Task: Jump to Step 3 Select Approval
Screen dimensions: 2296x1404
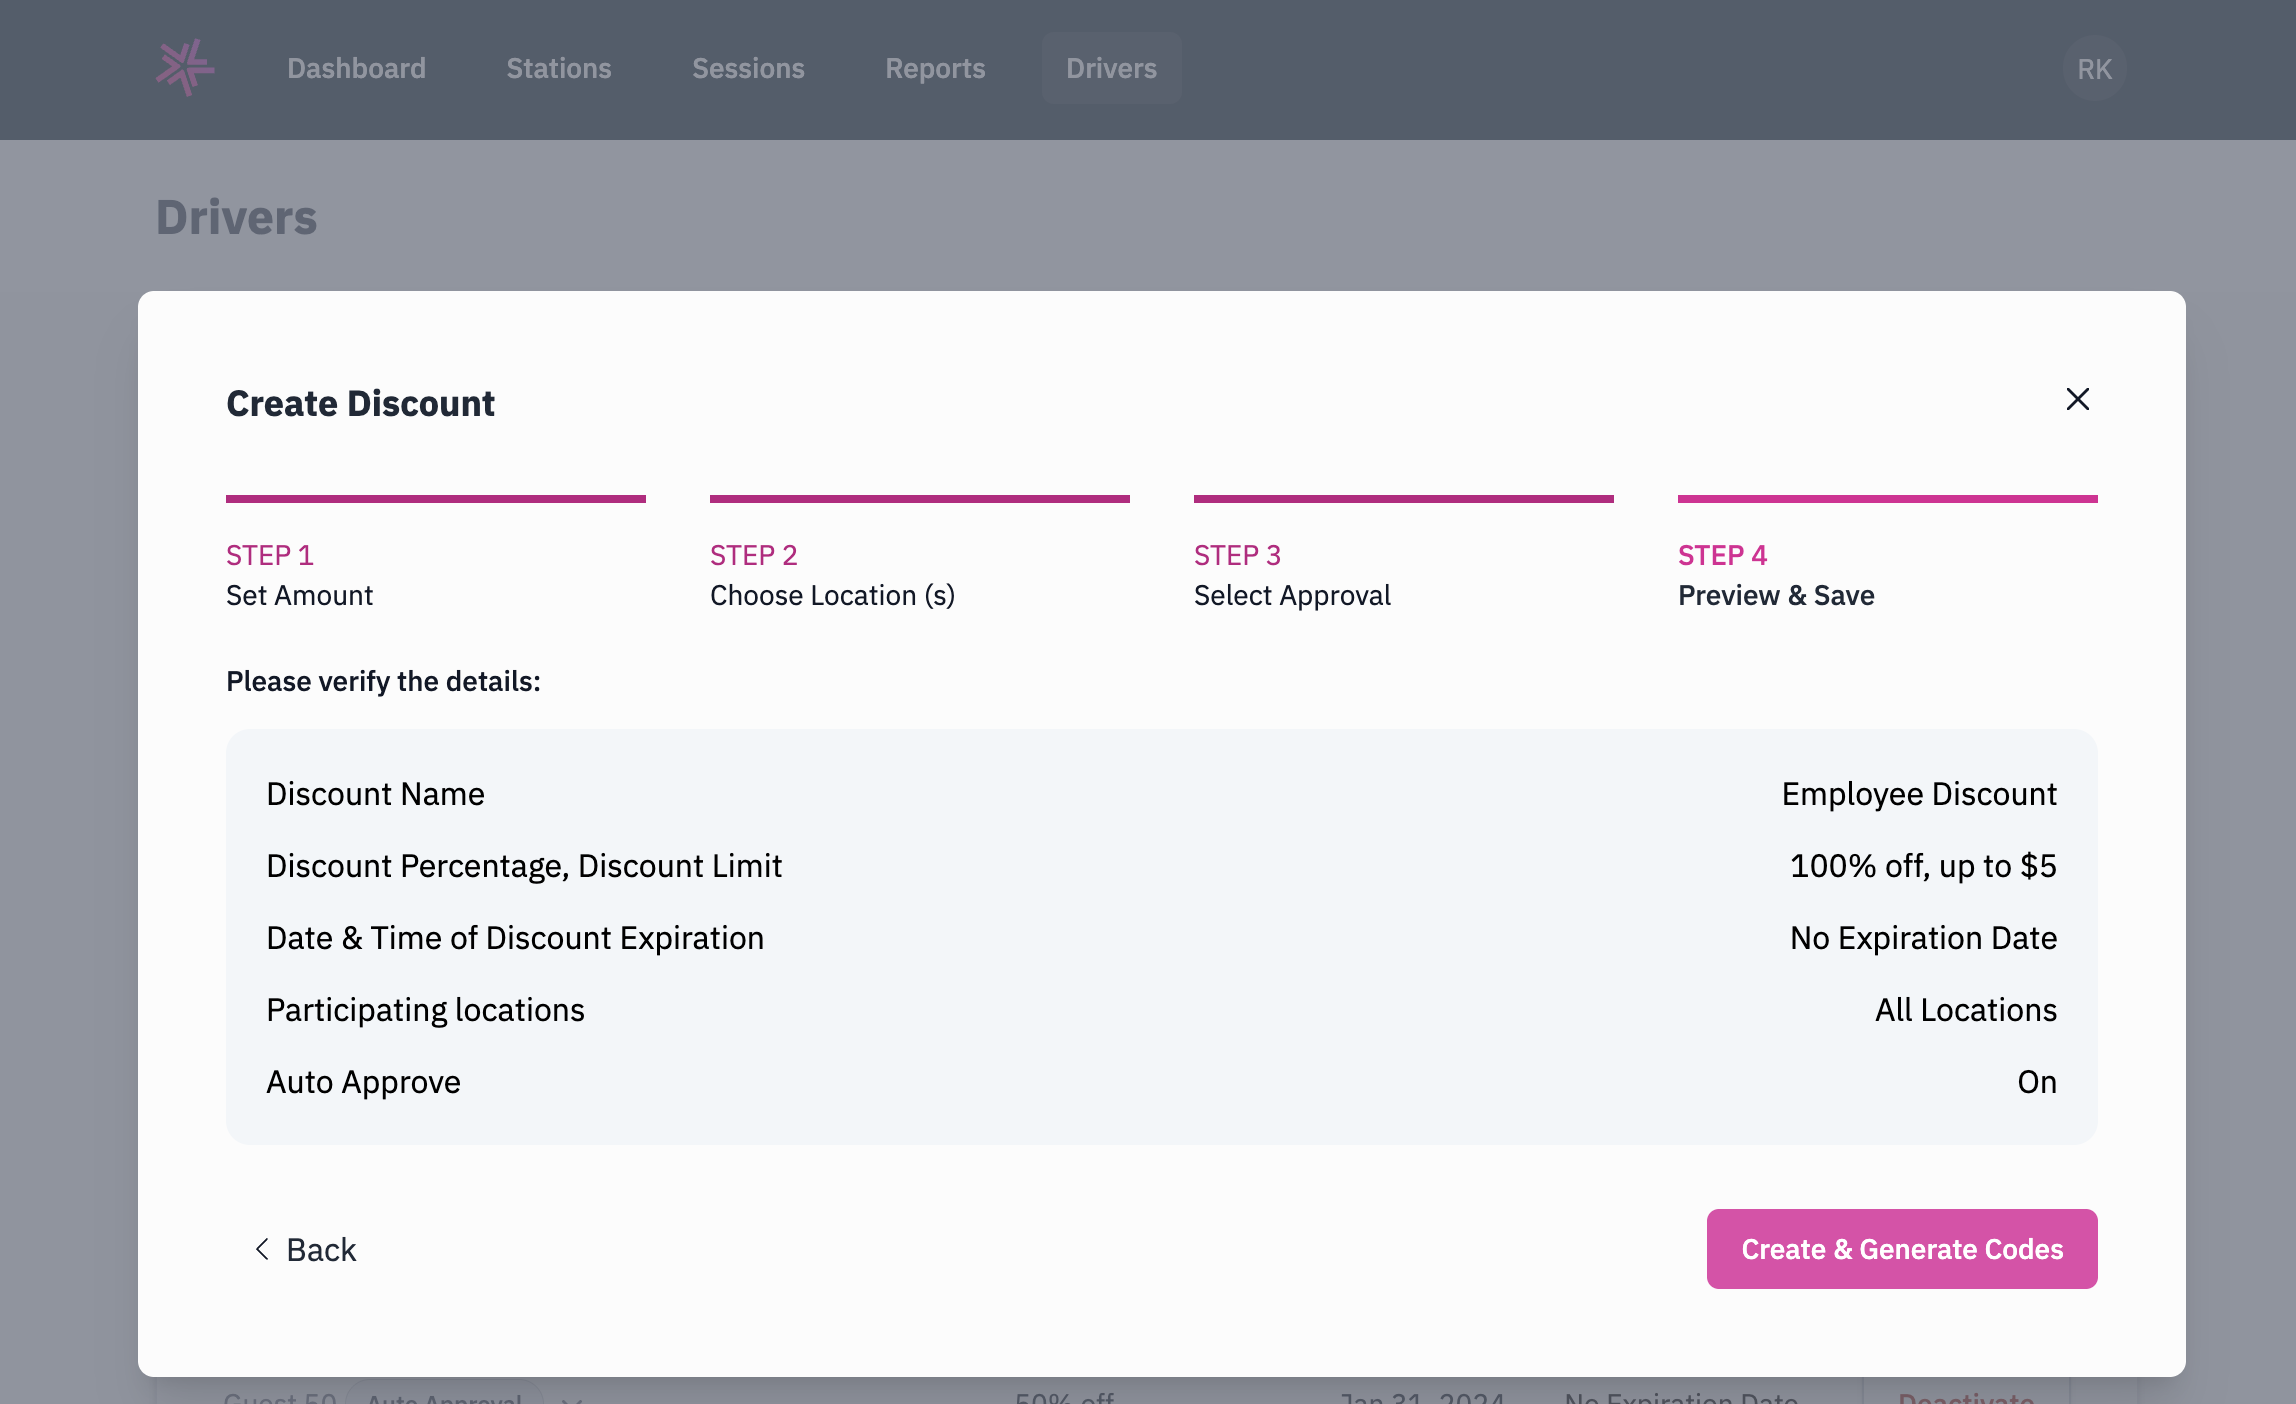Action: coord(1404,553)
